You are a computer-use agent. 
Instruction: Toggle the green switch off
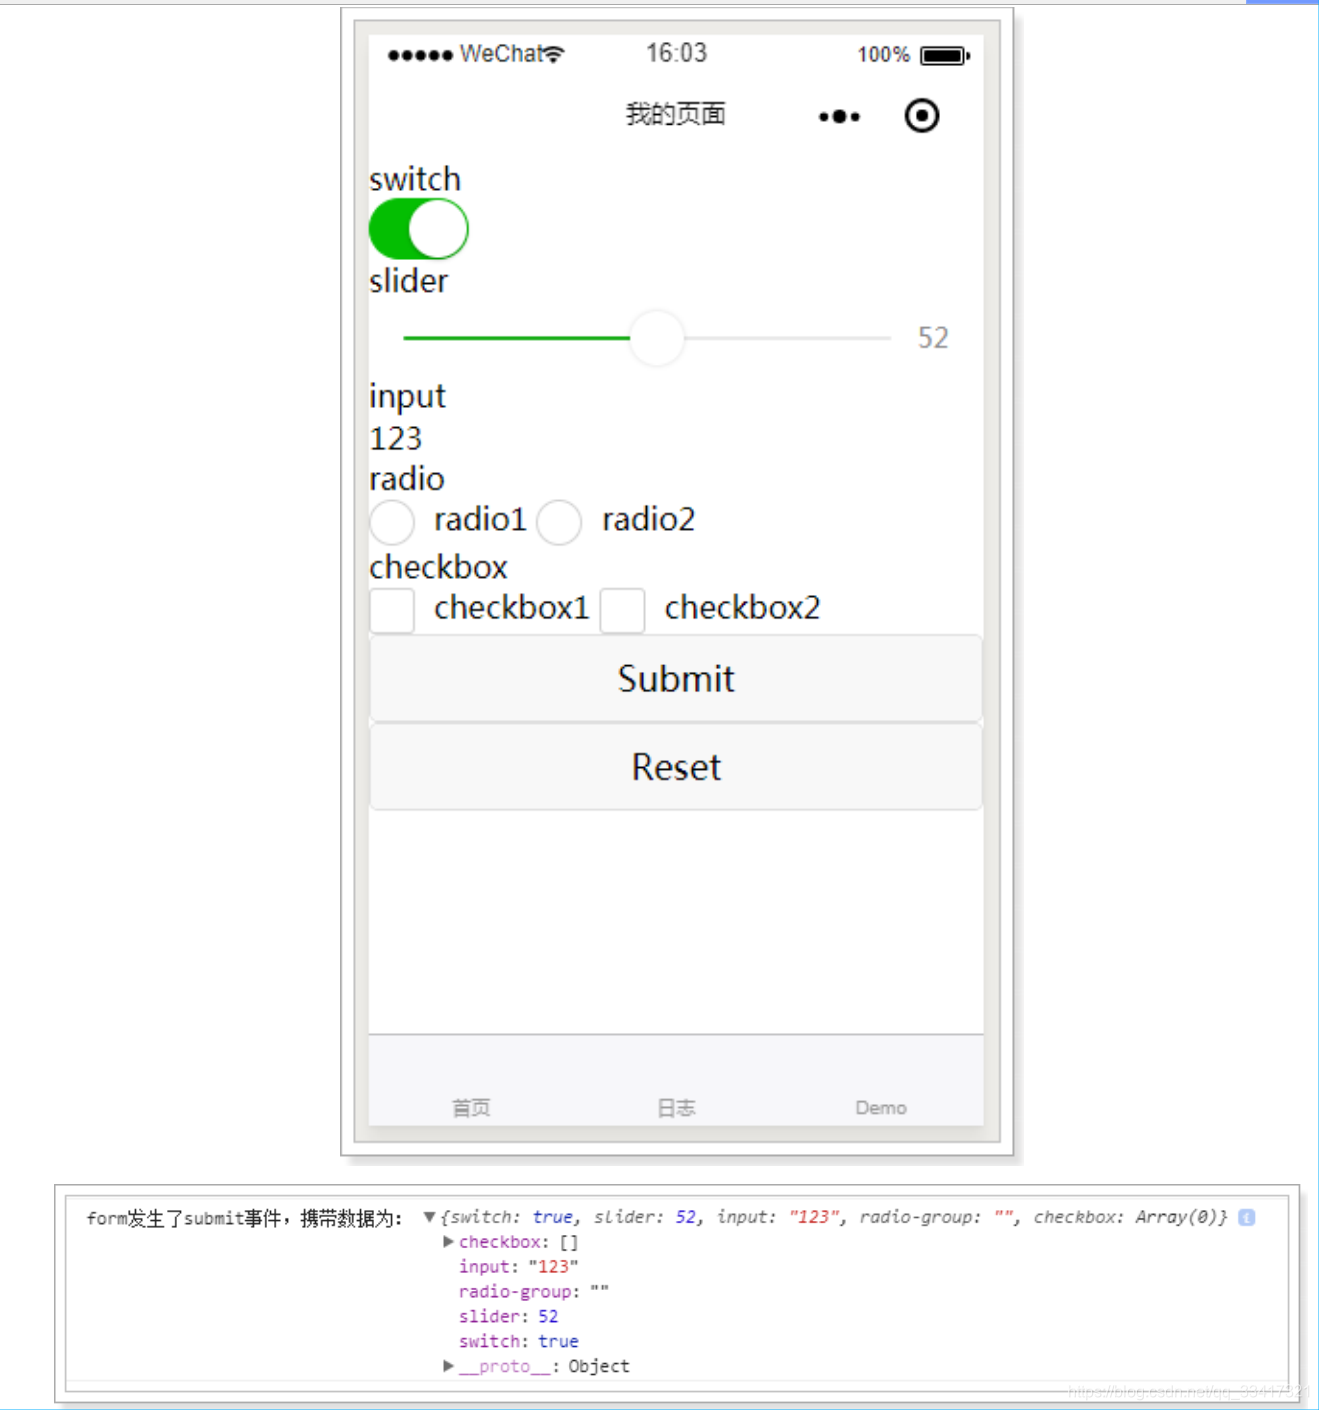pos(418,229)
